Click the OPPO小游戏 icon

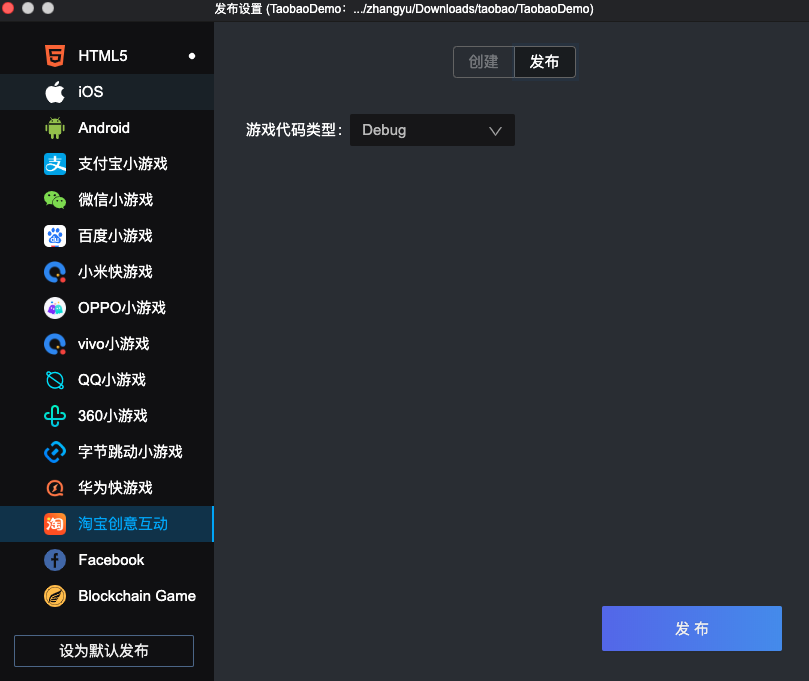click(x=55, y=308)
